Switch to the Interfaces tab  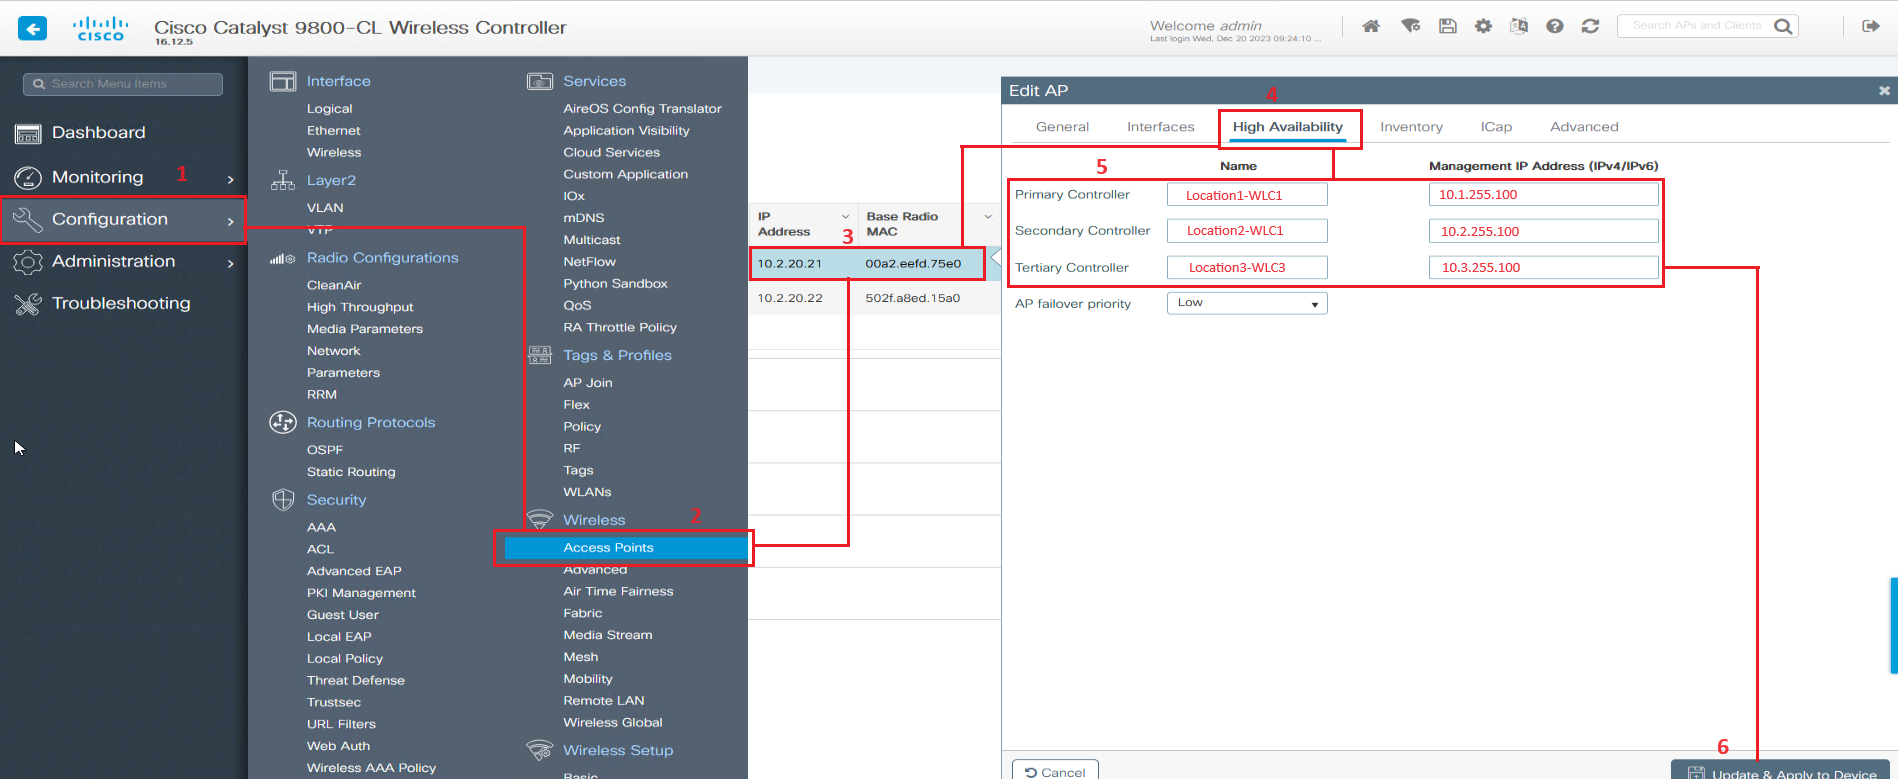(1160, 127)
